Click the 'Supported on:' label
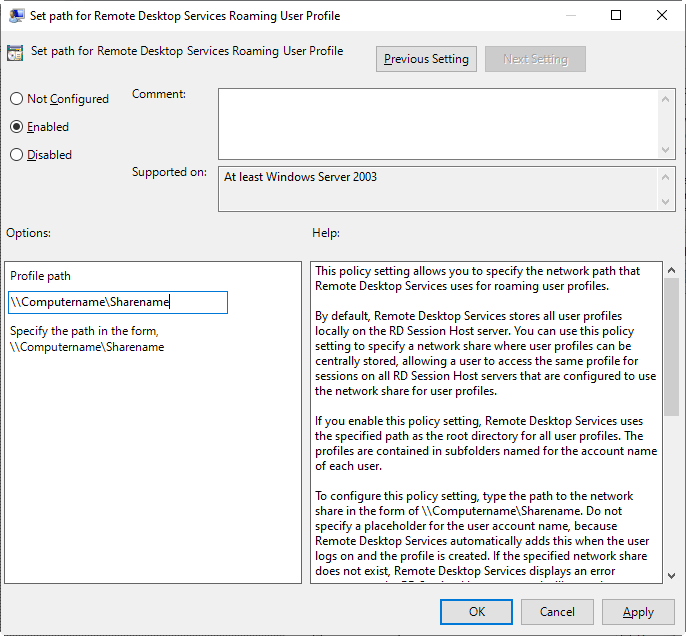Screen dimensions: 686x636 169,172
